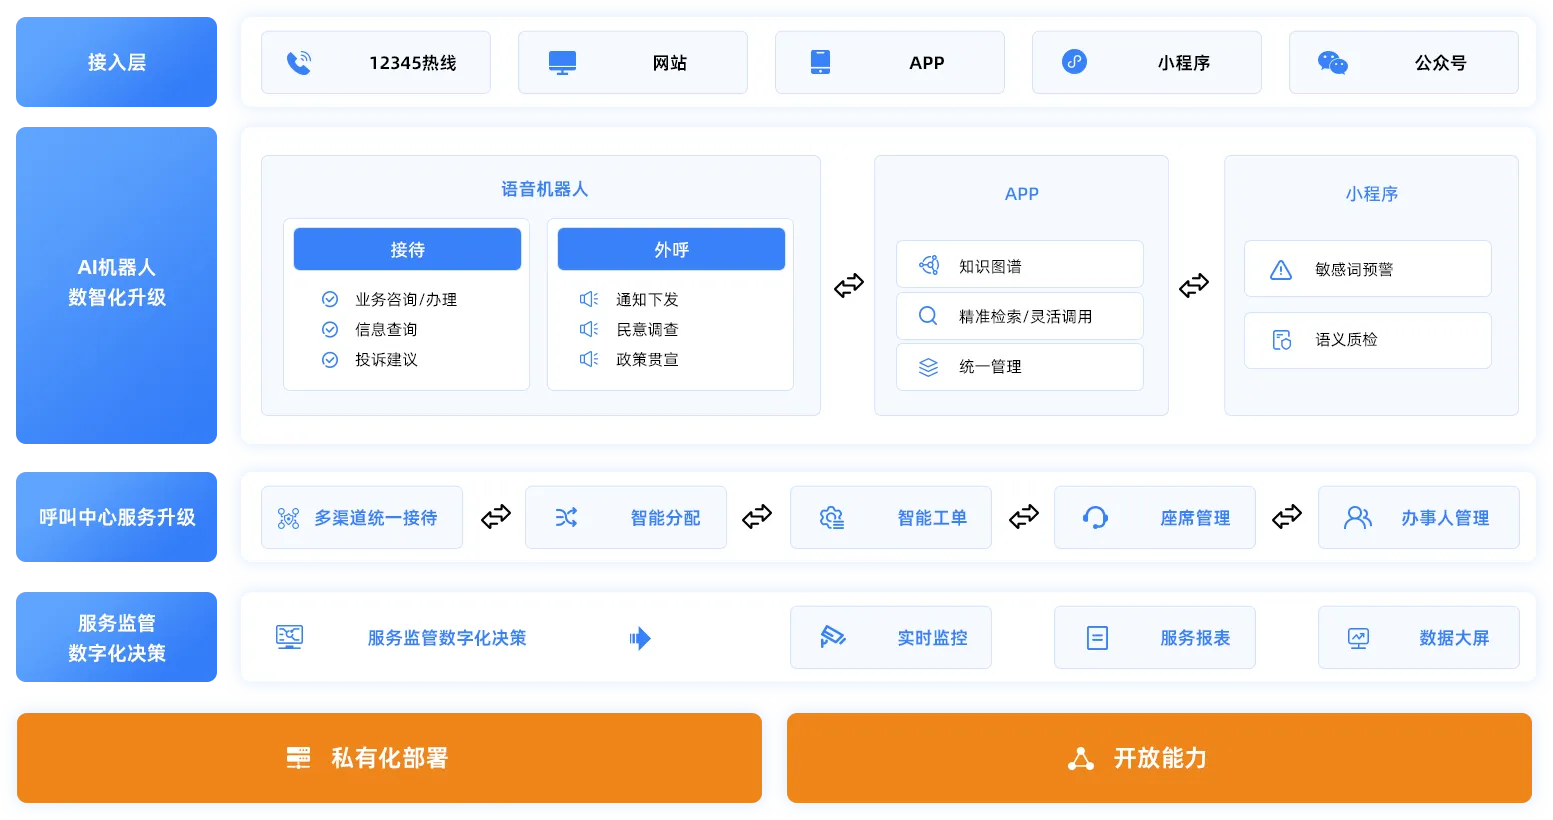Select the 呼叫中心服务升级 side label
Screen dimensions: 1553x820
(x=116, y=517)
